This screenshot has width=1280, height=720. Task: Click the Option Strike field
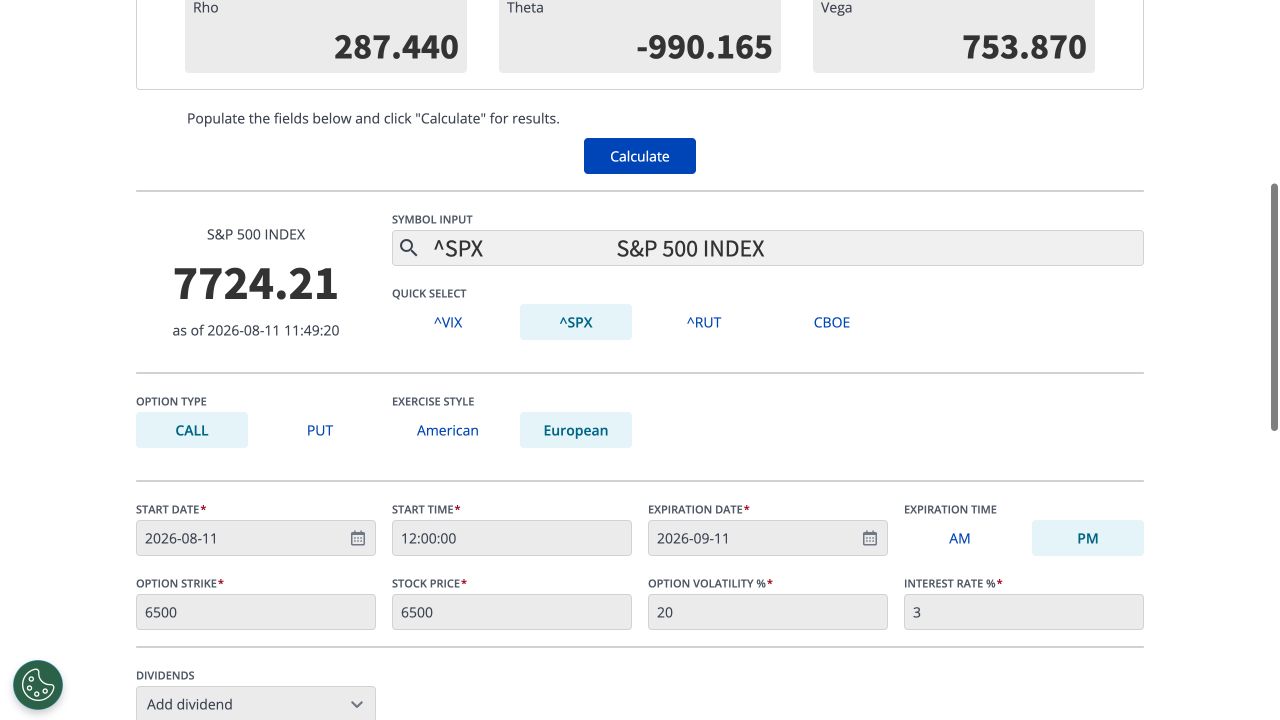pyautogui.click(x=256, y=612)
